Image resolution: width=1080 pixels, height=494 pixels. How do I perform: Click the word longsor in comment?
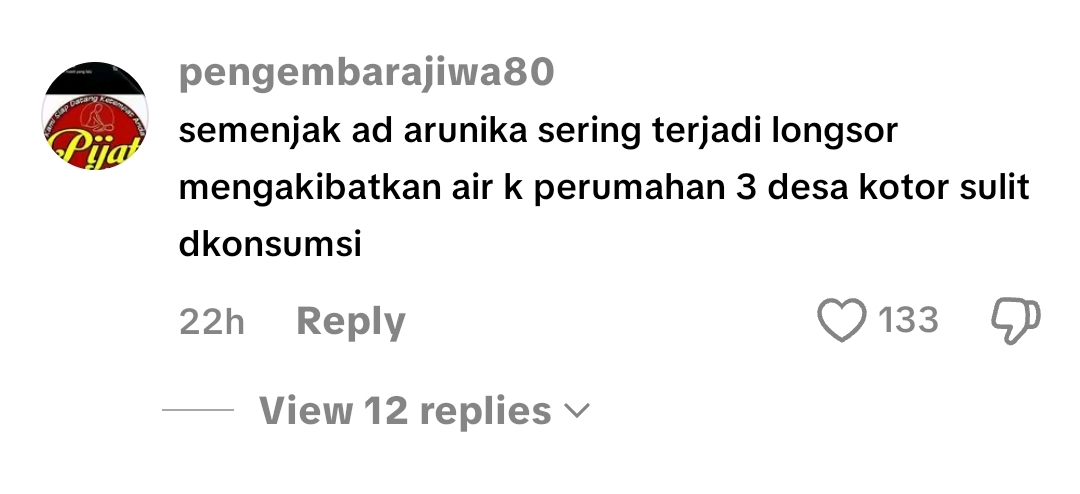tap(834, 131)
